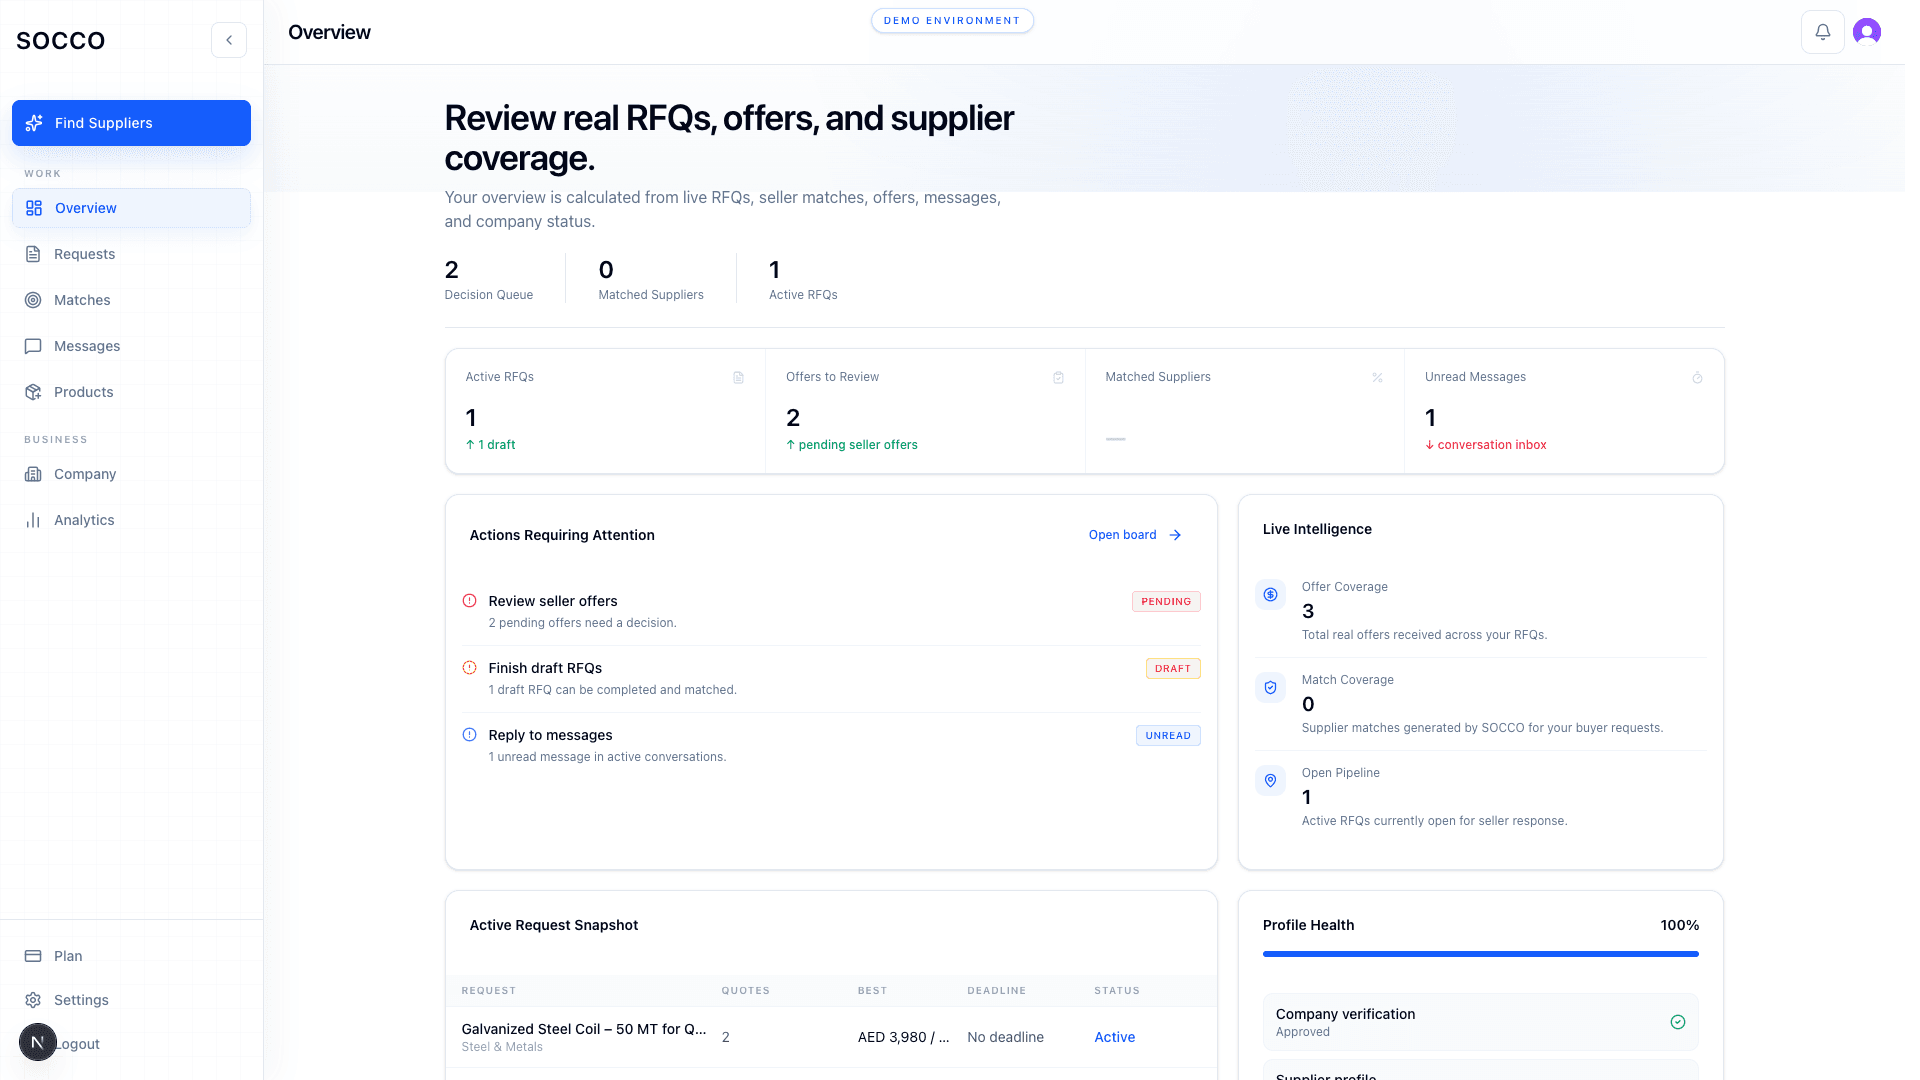The image size is (1920, 1080).
Task: Click the Company verification approved checkmark
Action: click(1678, 1022)
